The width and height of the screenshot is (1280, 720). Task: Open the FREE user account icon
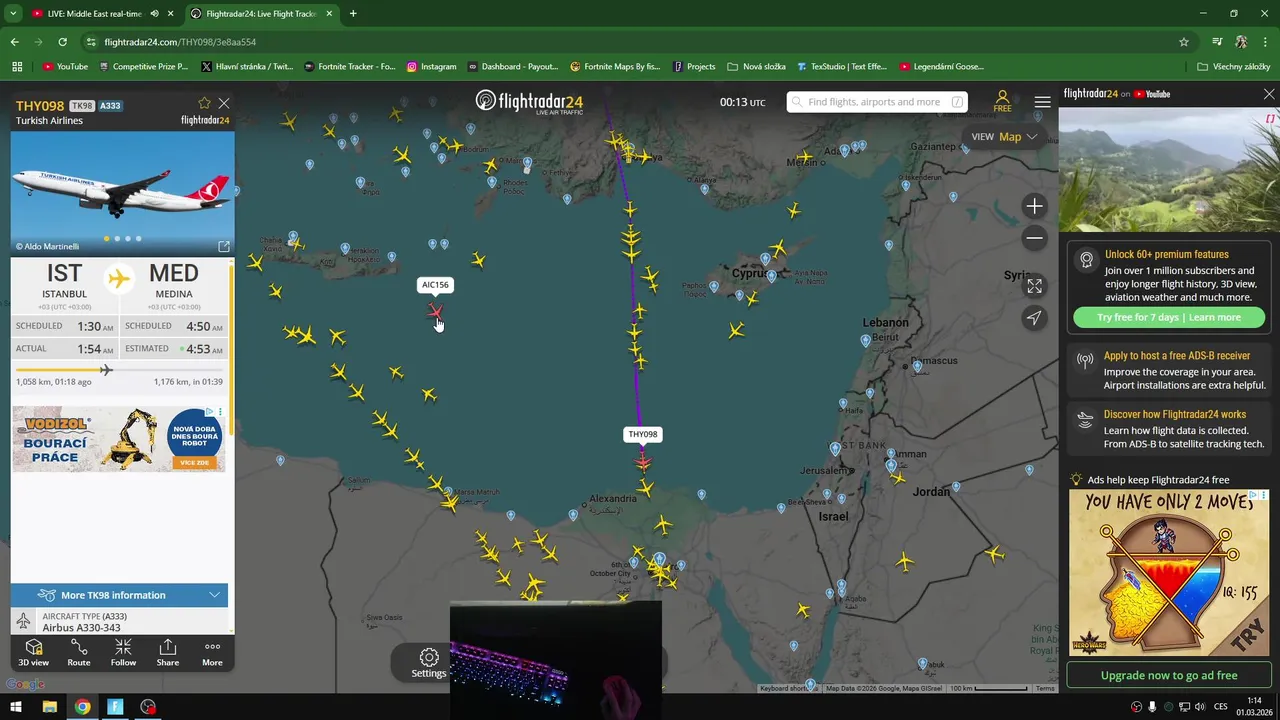[x=1002, y=101]
